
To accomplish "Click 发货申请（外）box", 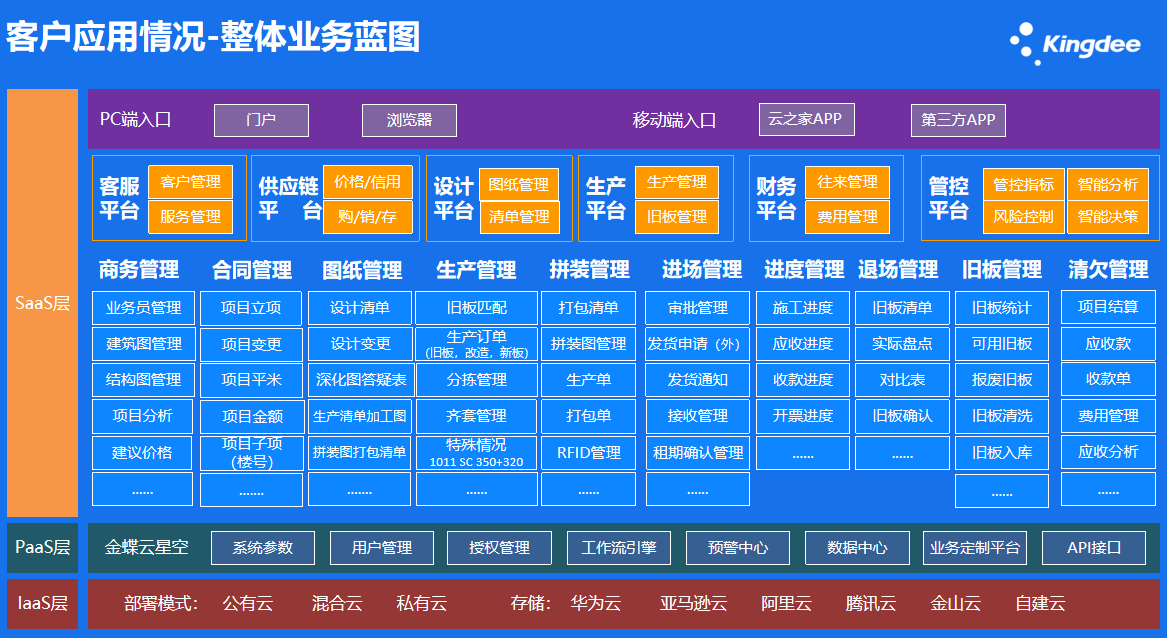I will click(x=697, y=344).
